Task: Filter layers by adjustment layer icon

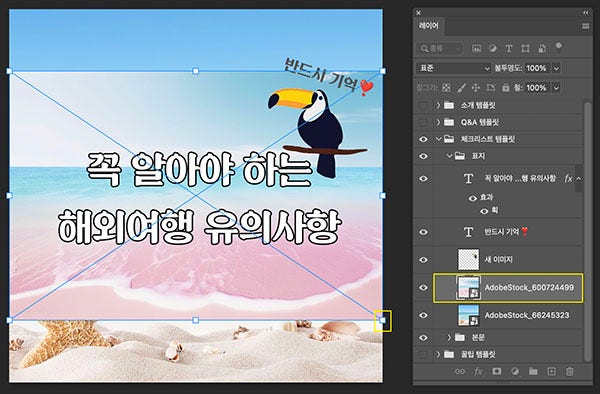Action: pos(493,49)
